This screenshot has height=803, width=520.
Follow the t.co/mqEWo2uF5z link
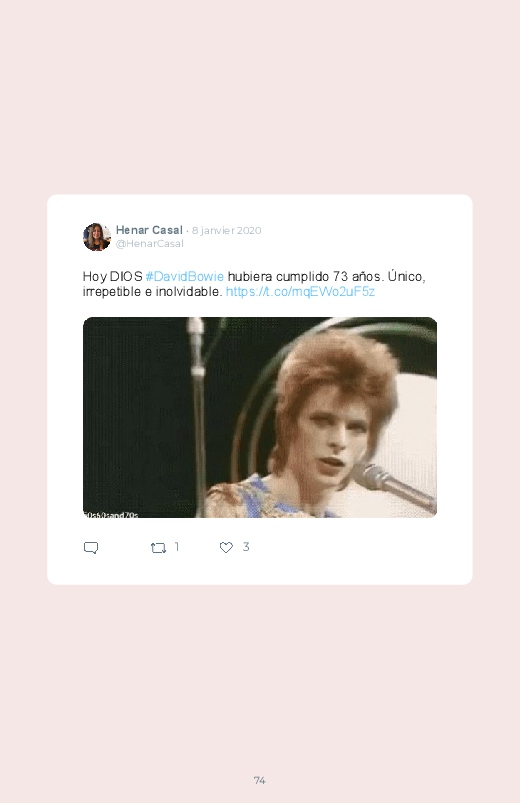[300, 292]
